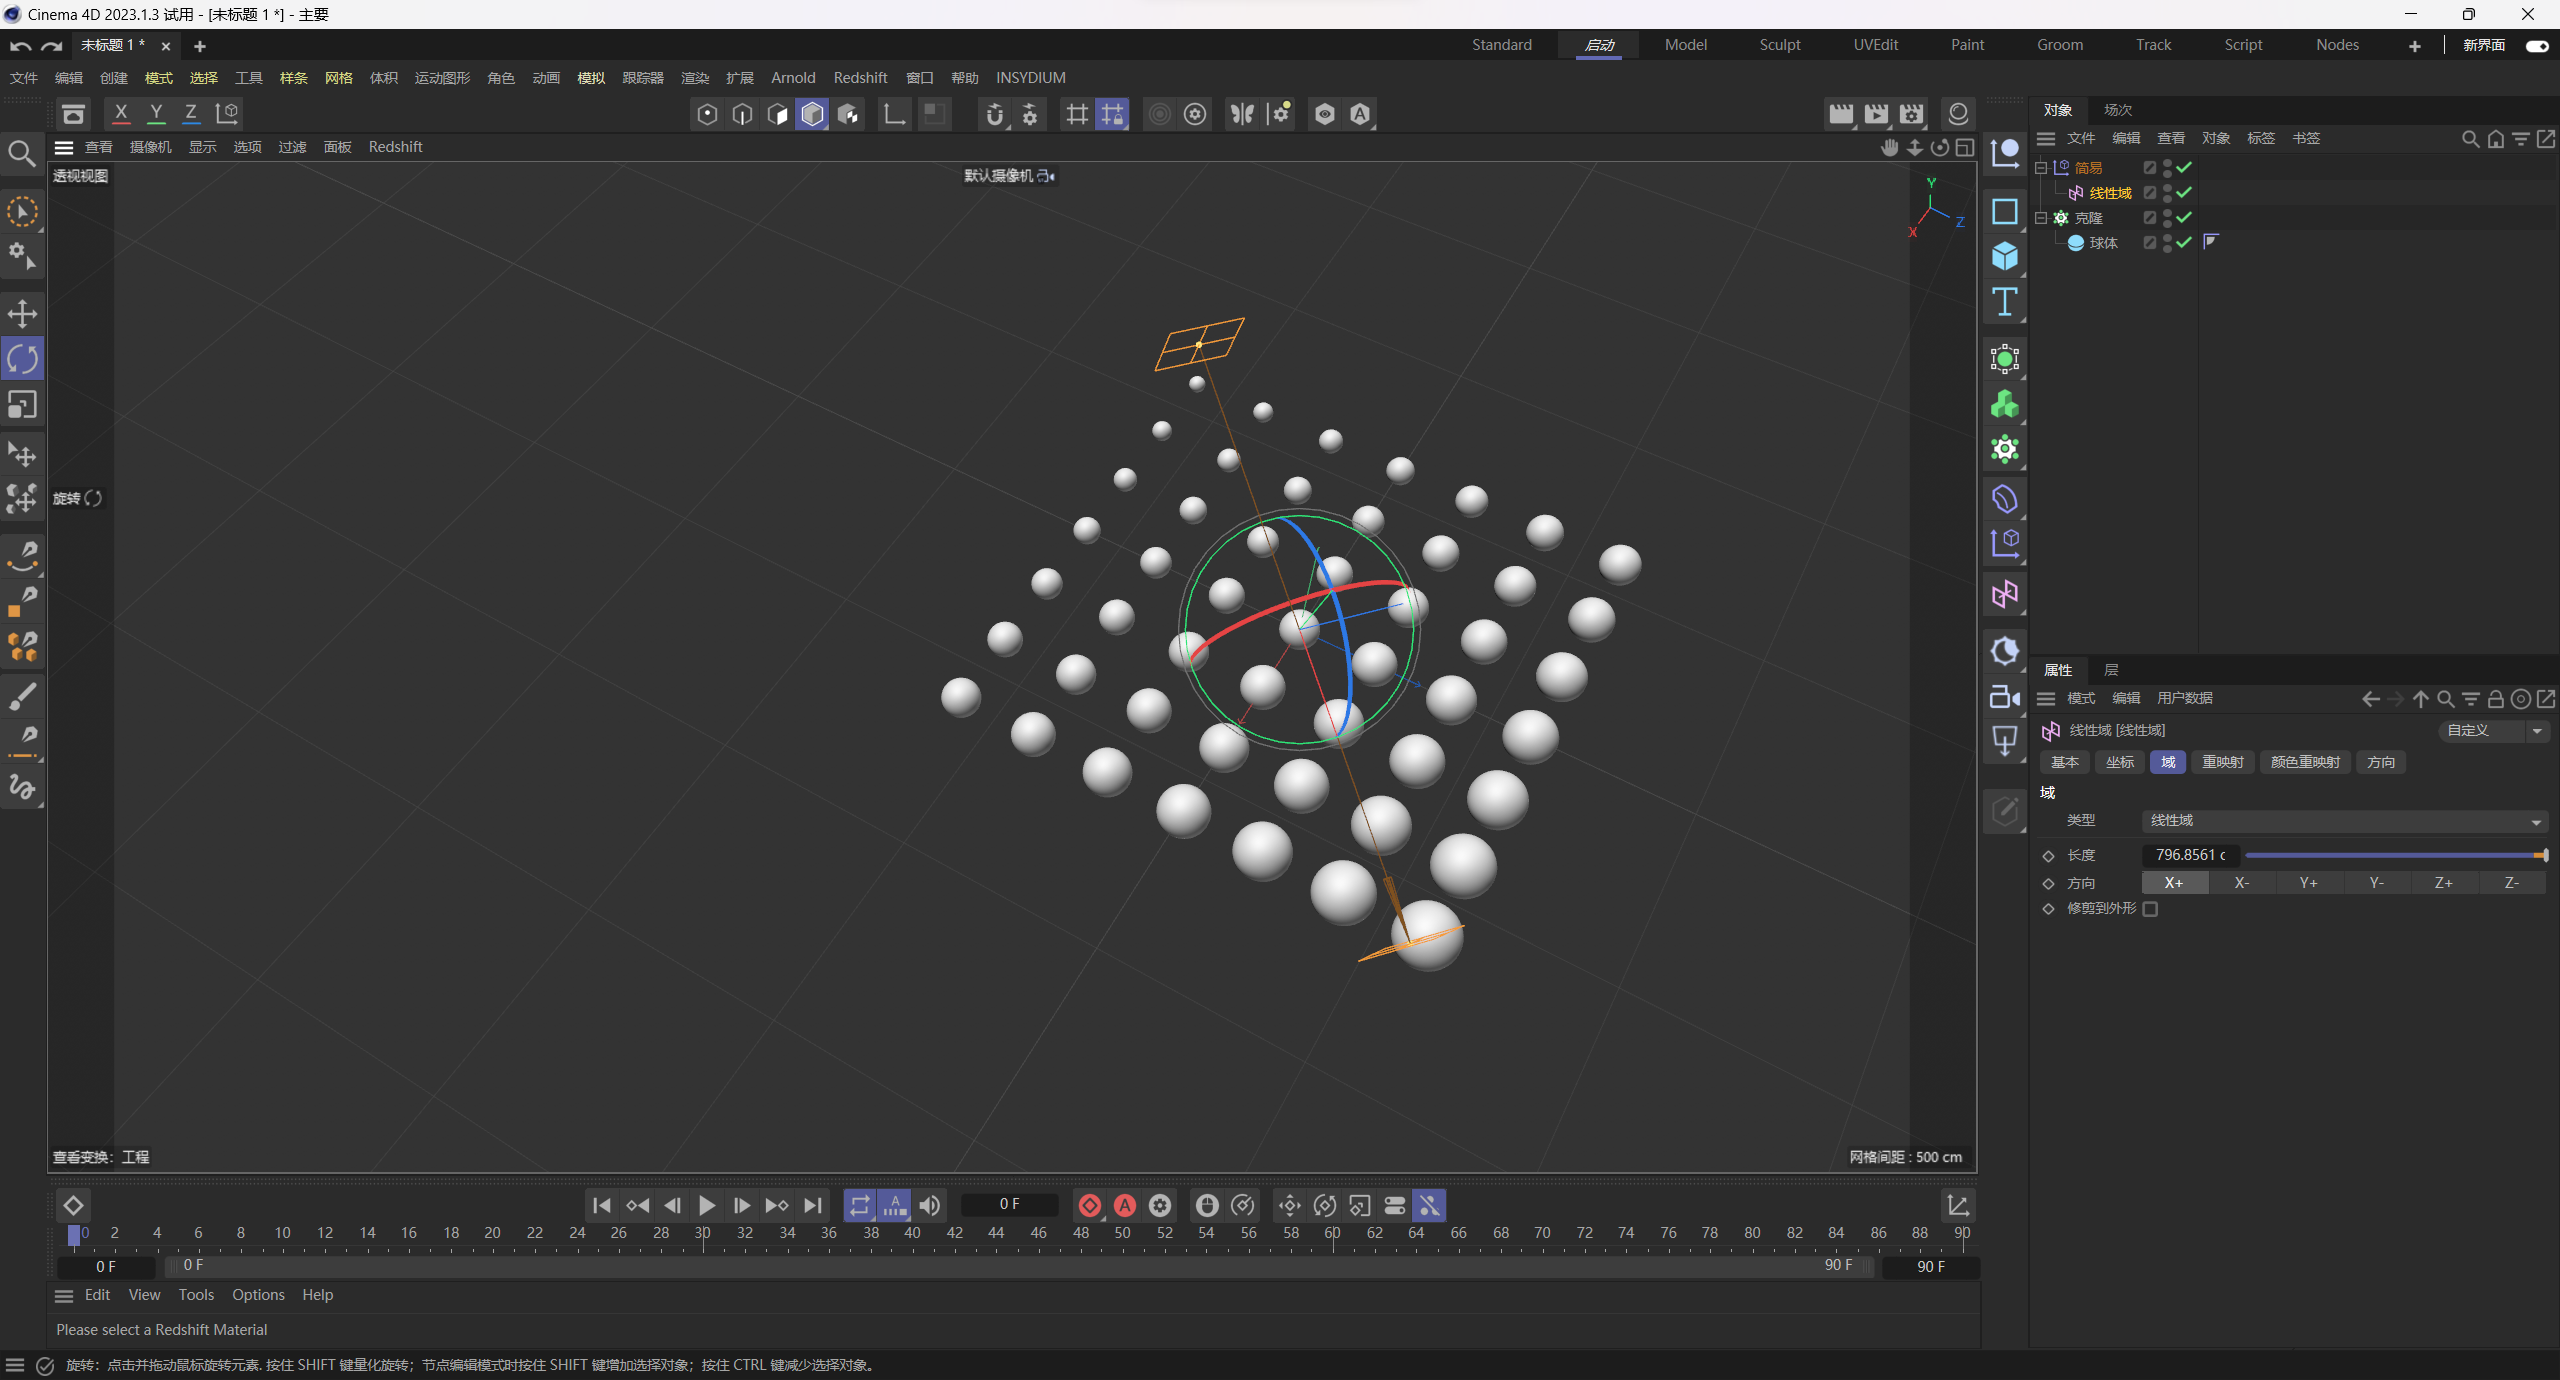The width and height of the screenshot is (2560, 1380).
Task: Click the Text spline tool icon
Action: click(2004, 302)
